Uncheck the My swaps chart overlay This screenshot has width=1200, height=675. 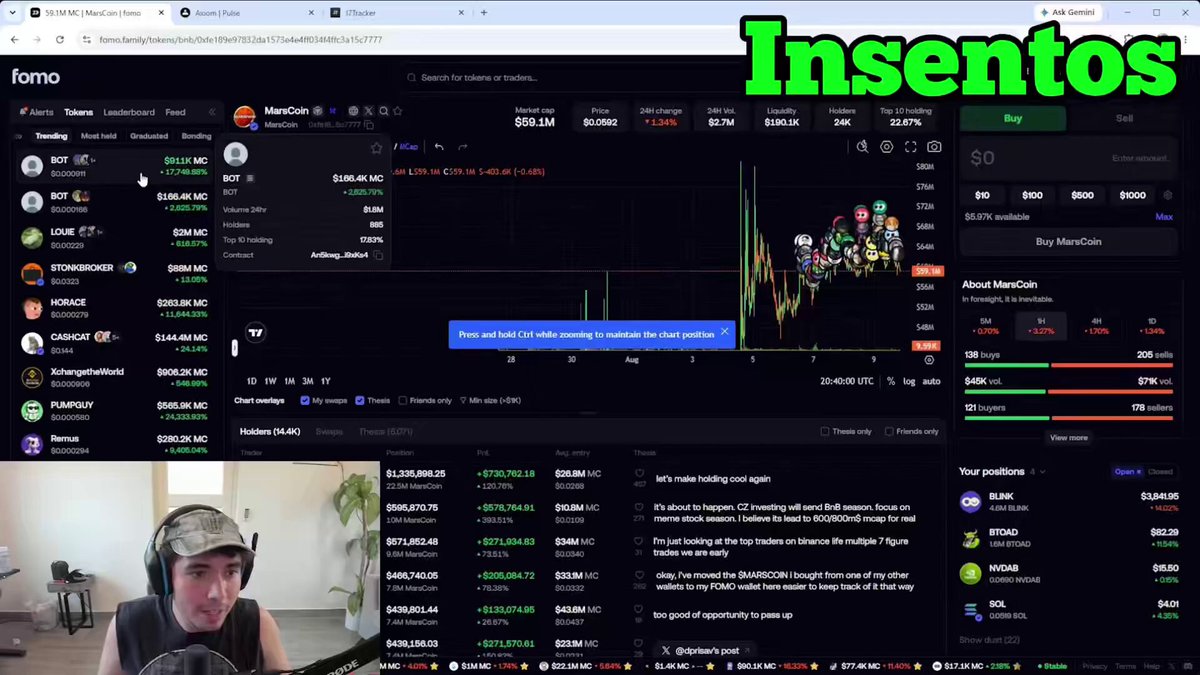pos(305,400)
